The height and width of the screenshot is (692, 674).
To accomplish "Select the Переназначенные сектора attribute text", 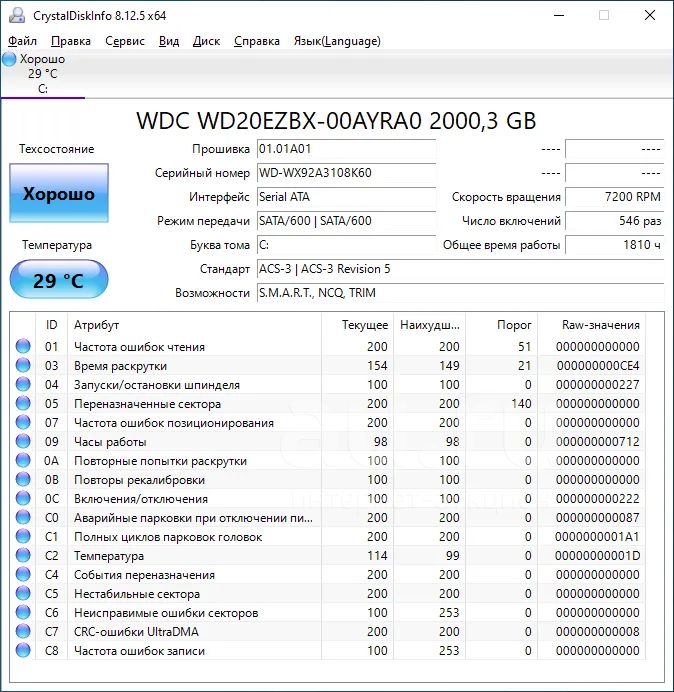I will click(147, 404).
